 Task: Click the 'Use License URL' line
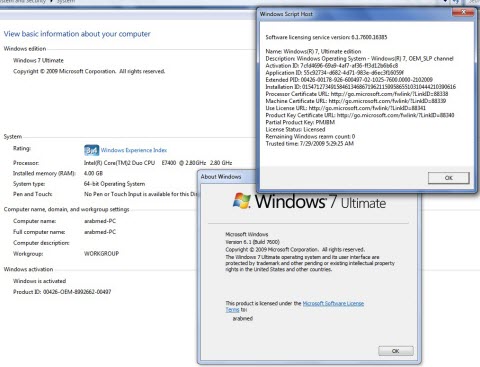[x=345, y=108]
